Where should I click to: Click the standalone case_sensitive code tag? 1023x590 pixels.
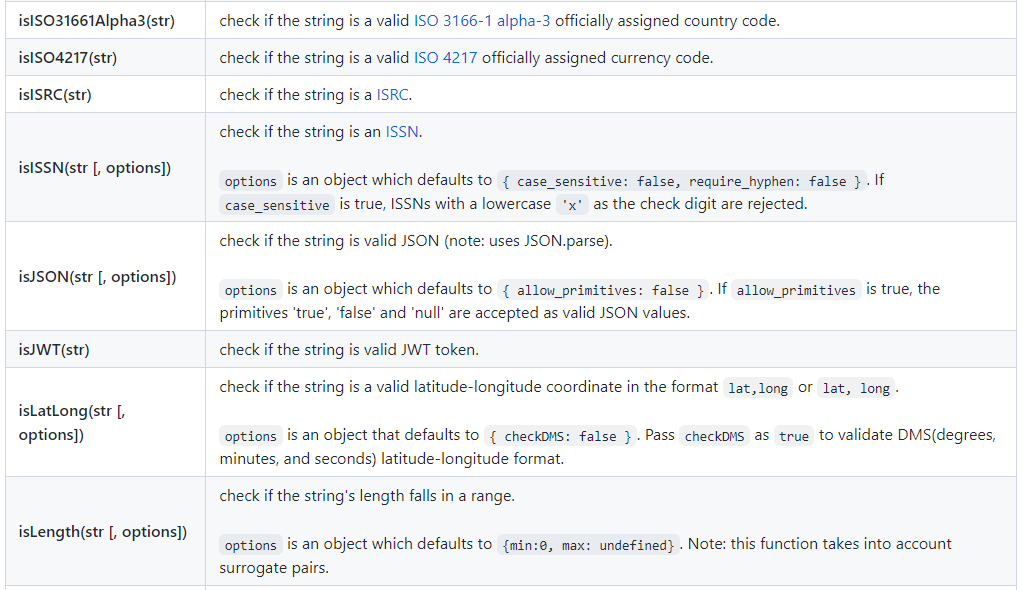pyautogui.click(x=277, y=205)
